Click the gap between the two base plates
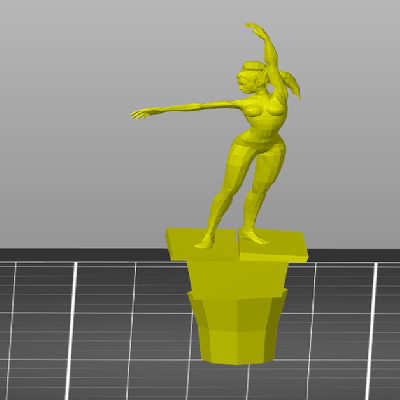Screen dimensions: 400x400 point(238,242)
